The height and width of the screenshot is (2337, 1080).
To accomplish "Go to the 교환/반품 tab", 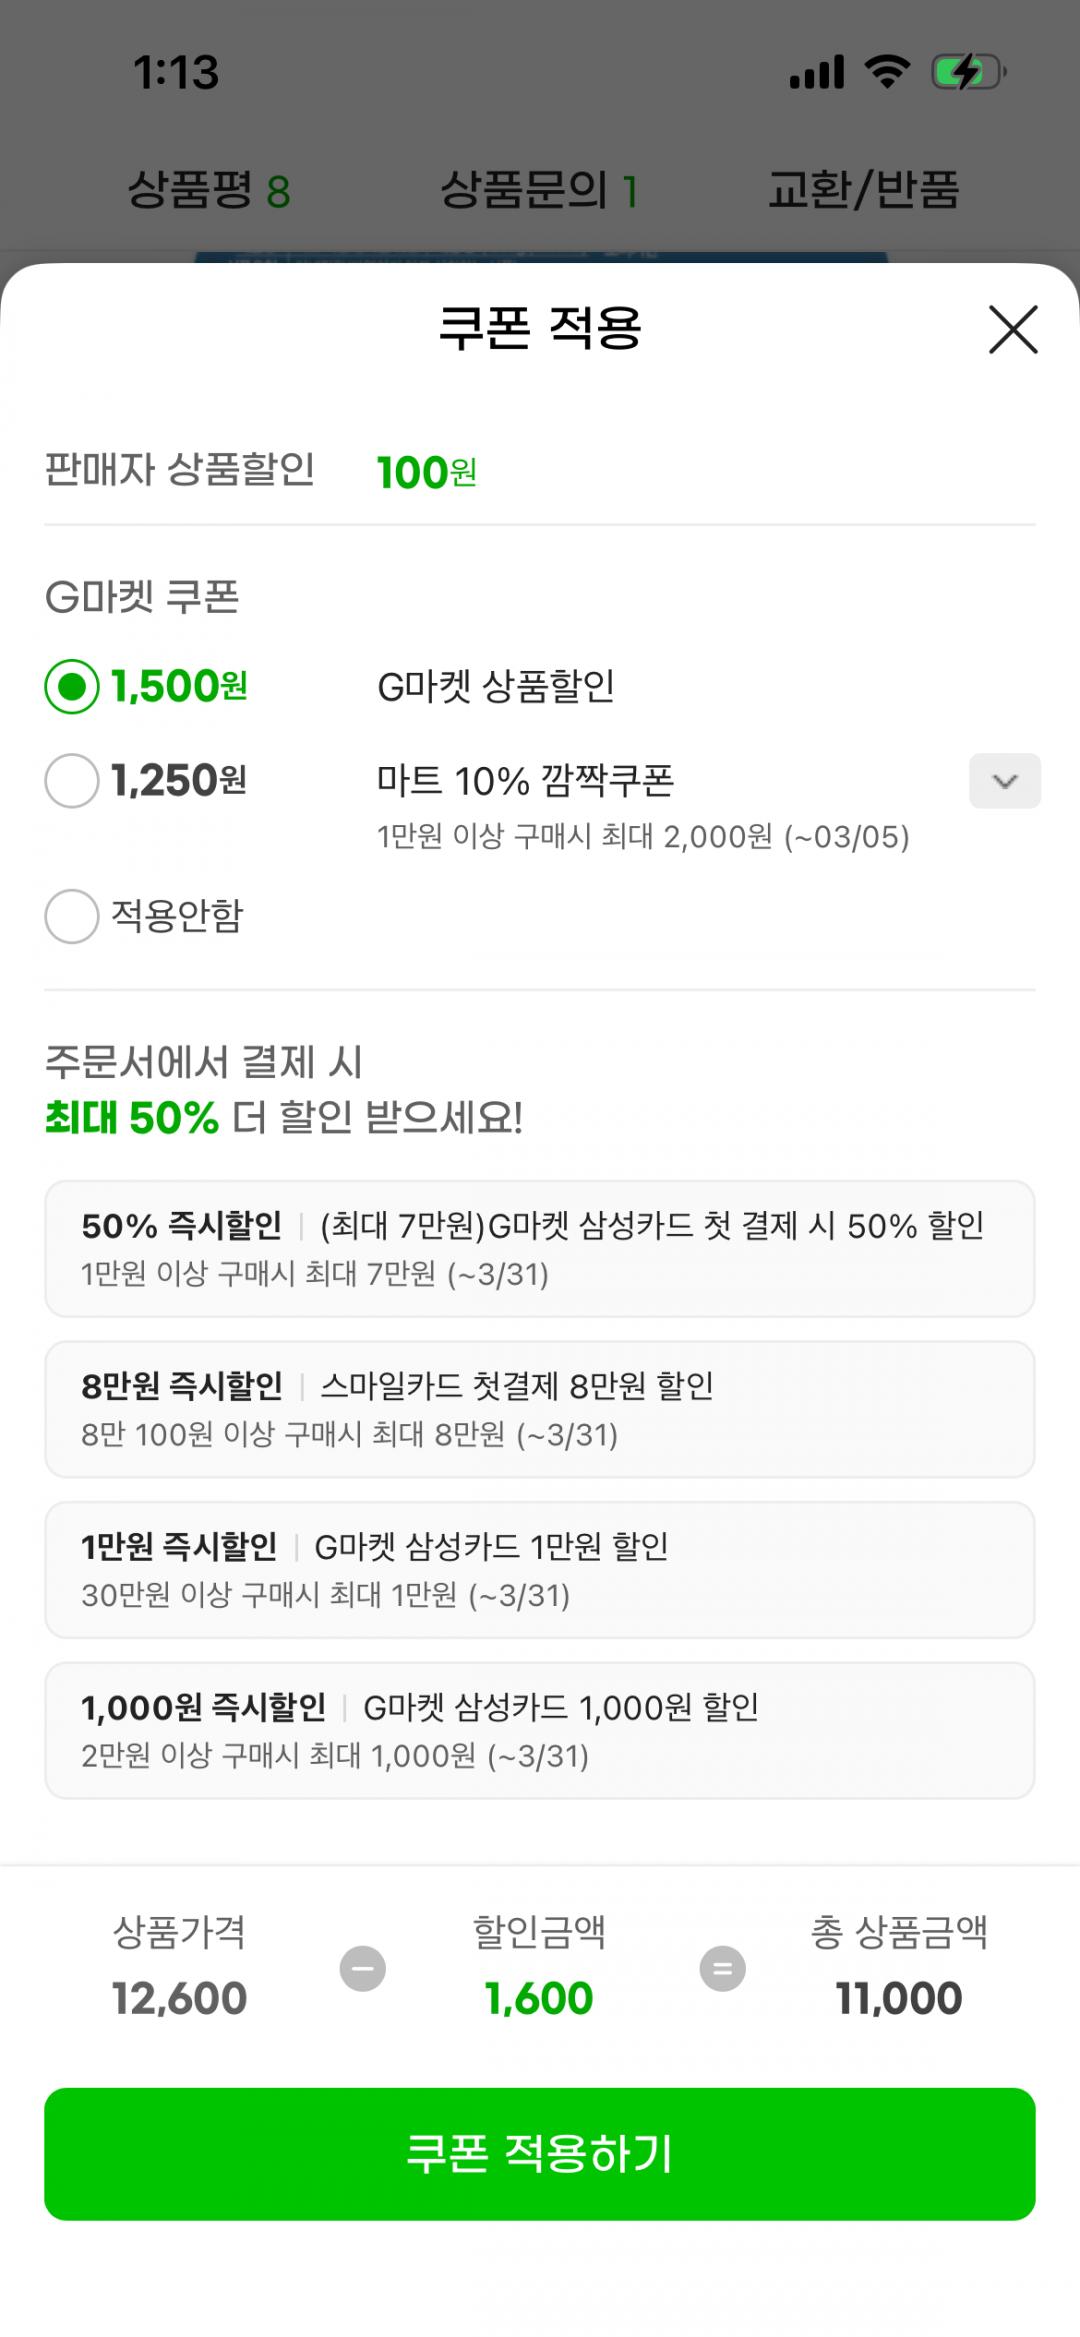I will point(863,189).
